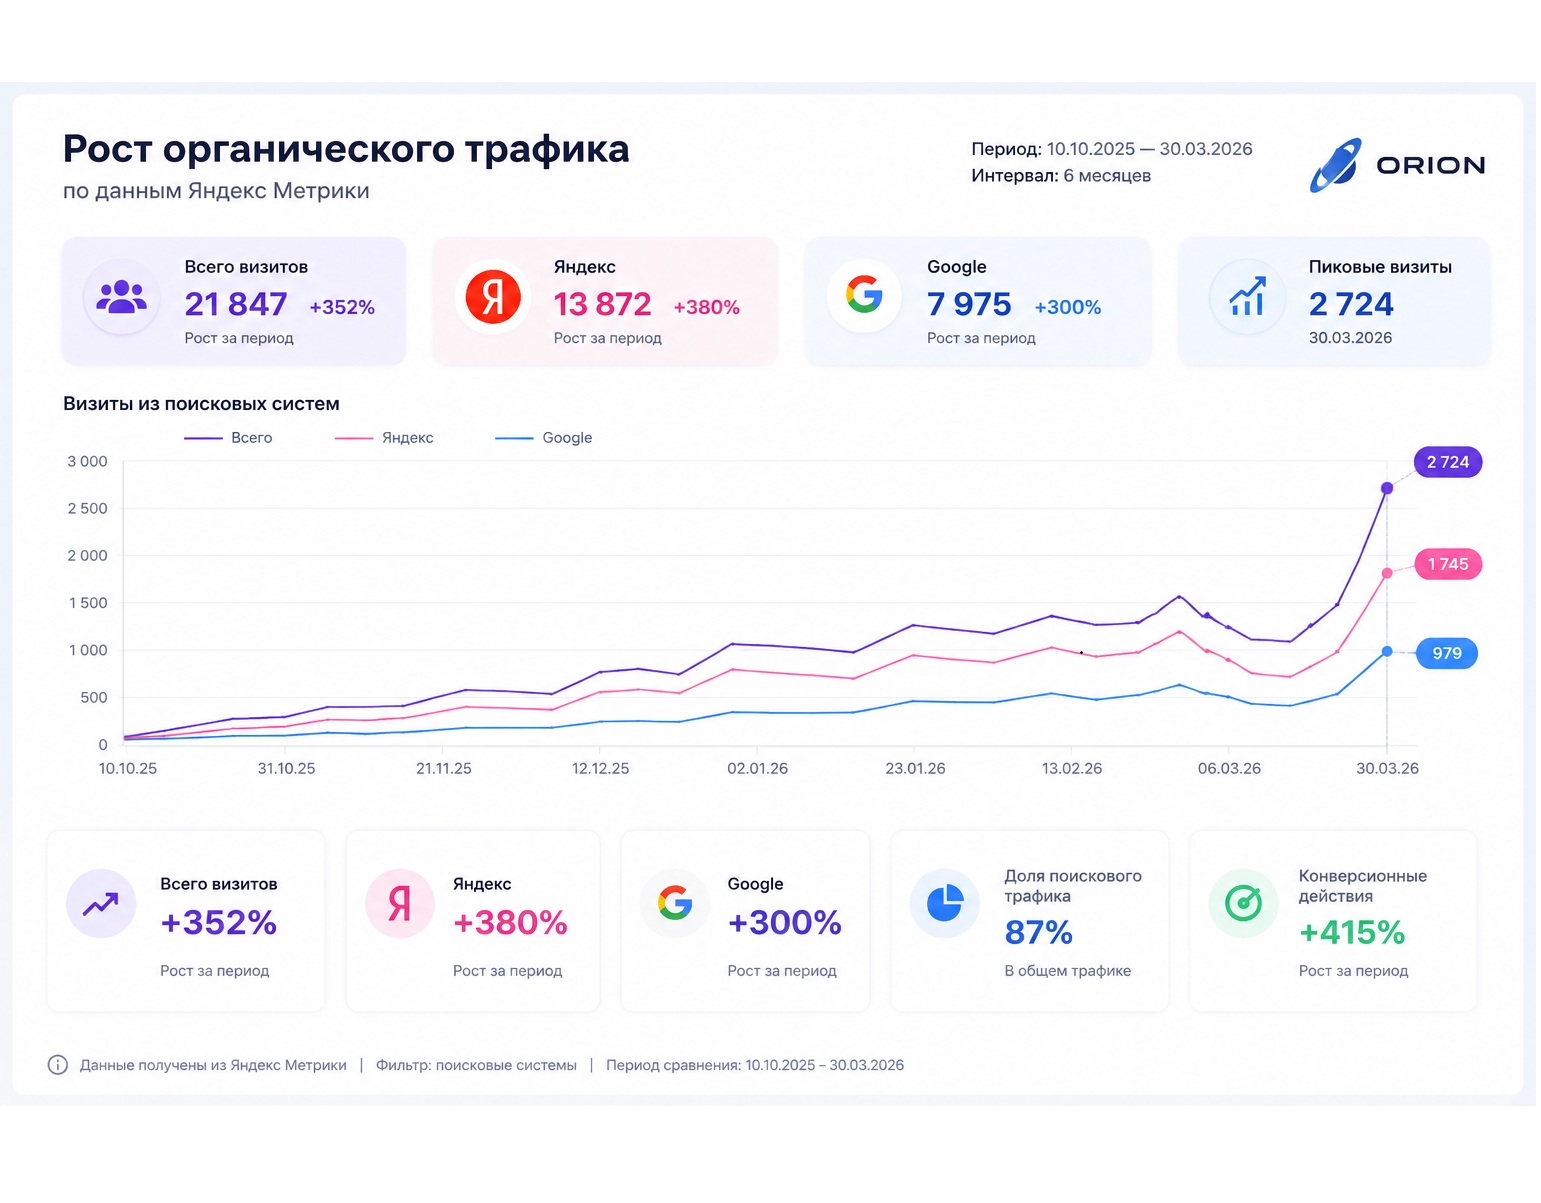Image resolution: width=1541 pixels, height=1203 pixels.
Task: Click the footer note Данные получены из Яндекс Метрики
Action: click(x=213, y=1066)
